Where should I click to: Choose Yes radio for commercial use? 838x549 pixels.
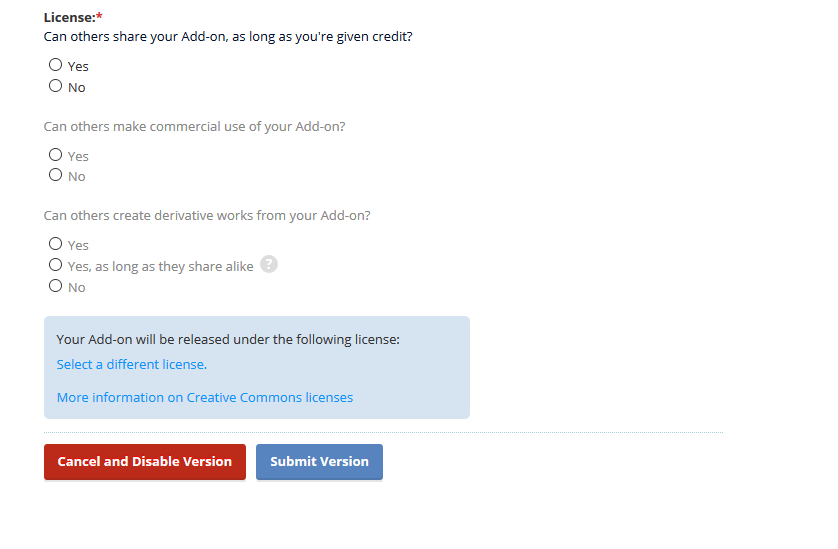tap(56, 154)
